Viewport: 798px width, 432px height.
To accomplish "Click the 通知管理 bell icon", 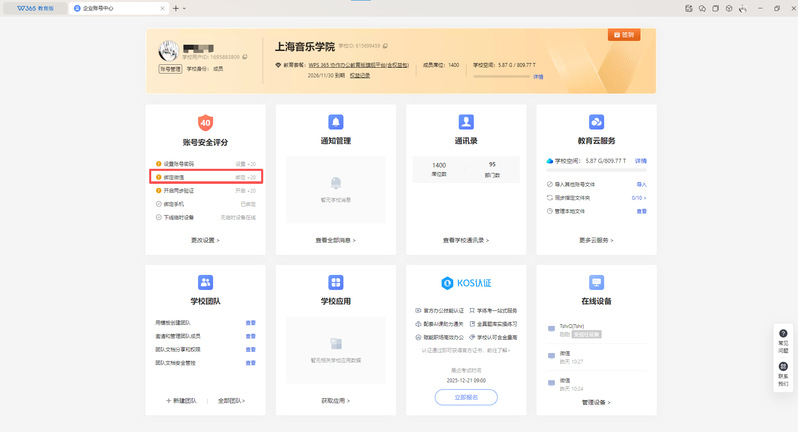I will (335, 122).
